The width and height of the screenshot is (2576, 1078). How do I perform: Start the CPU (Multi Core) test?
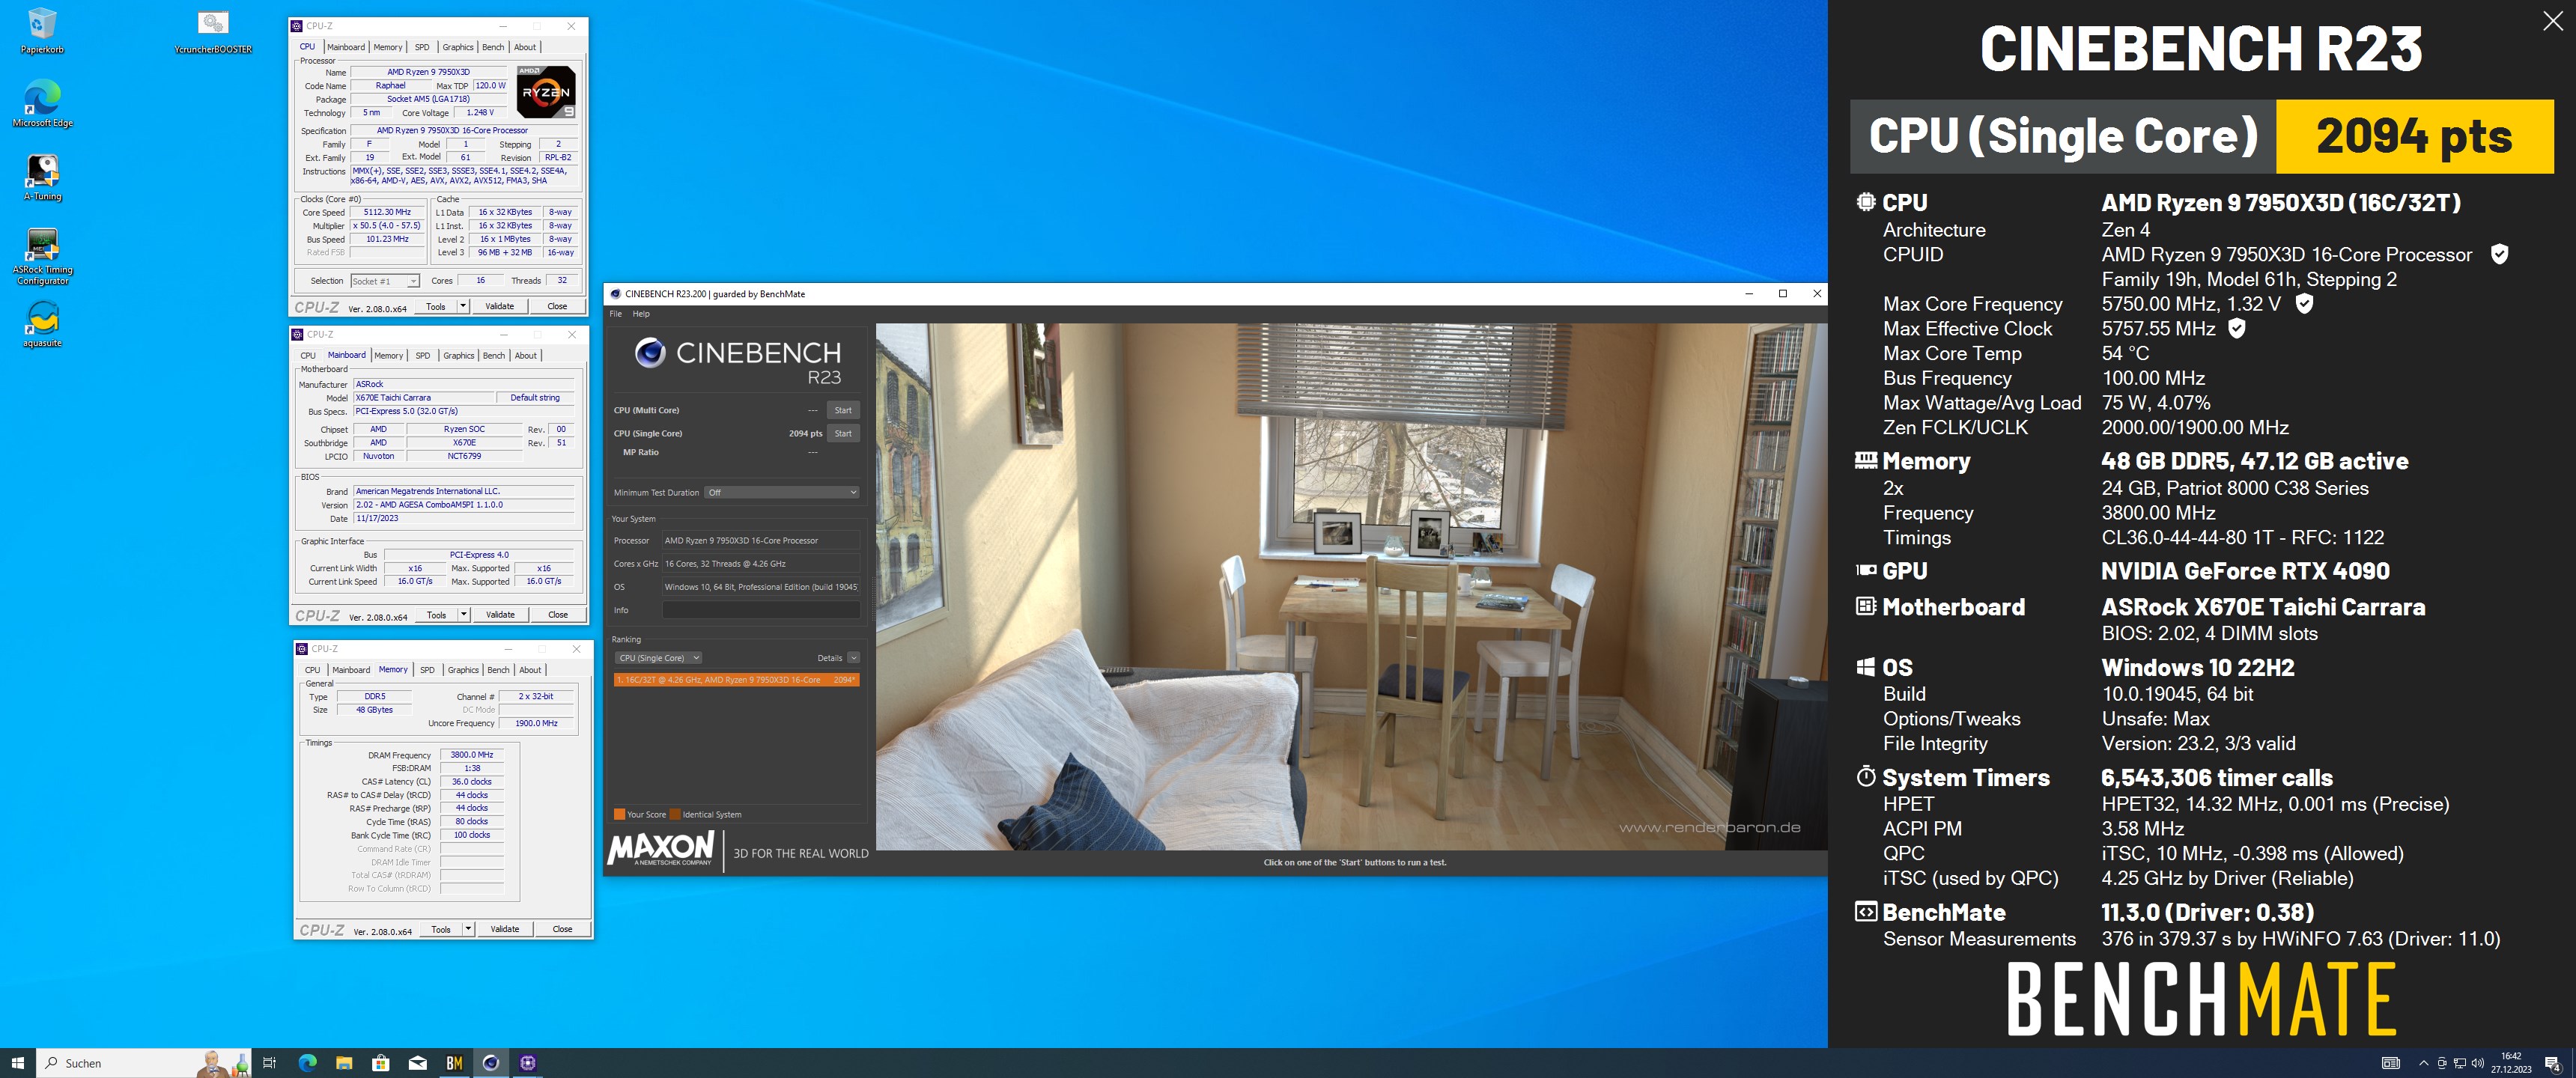coord(843,410)
